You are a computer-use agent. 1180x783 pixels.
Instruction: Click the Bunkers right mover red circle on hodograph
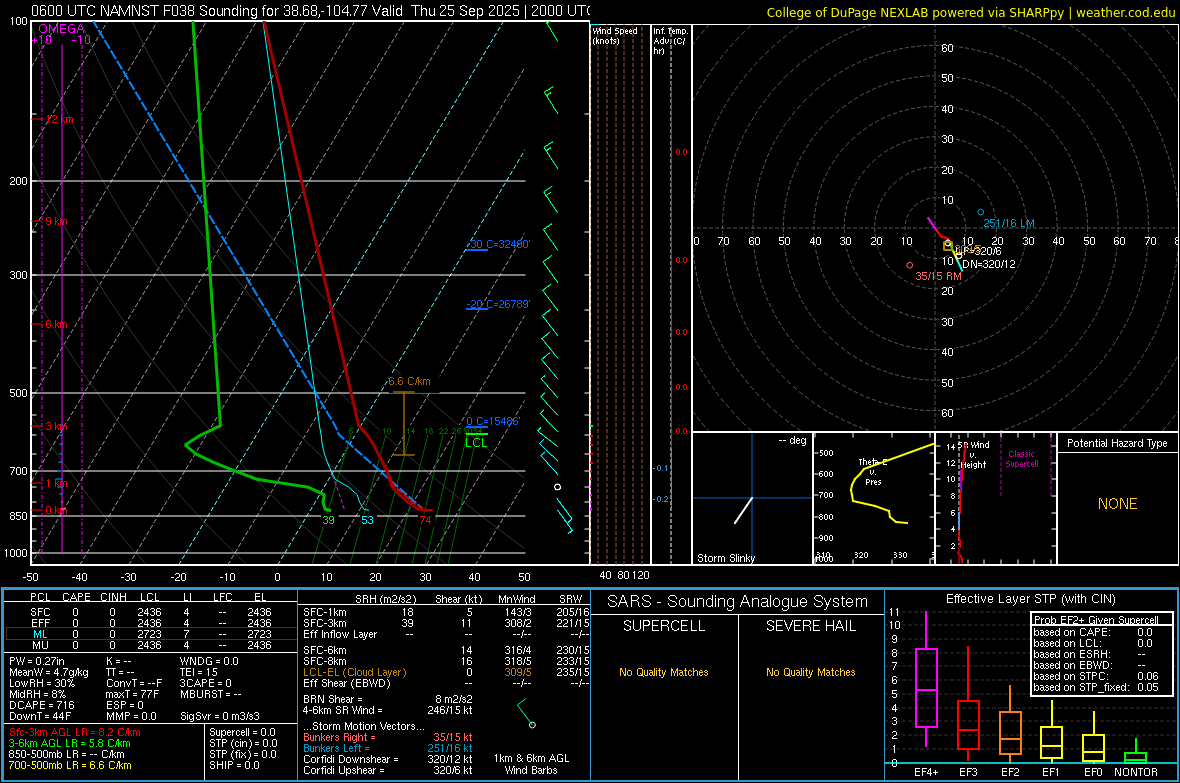910,265
